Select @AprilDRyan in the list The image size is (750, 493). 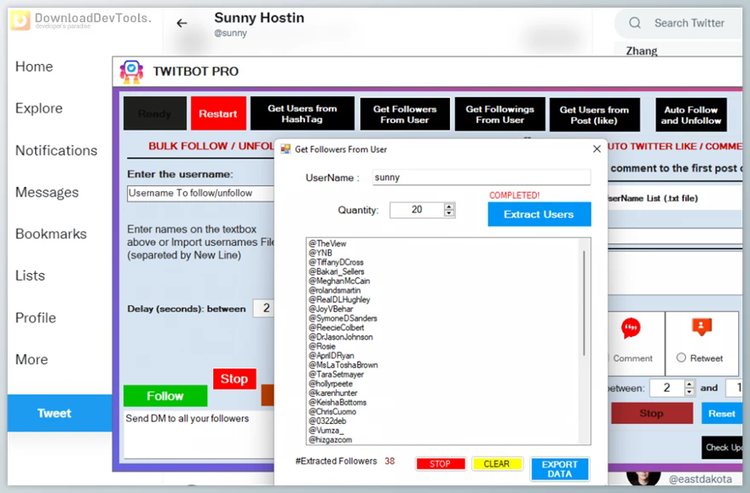[331, 355]
